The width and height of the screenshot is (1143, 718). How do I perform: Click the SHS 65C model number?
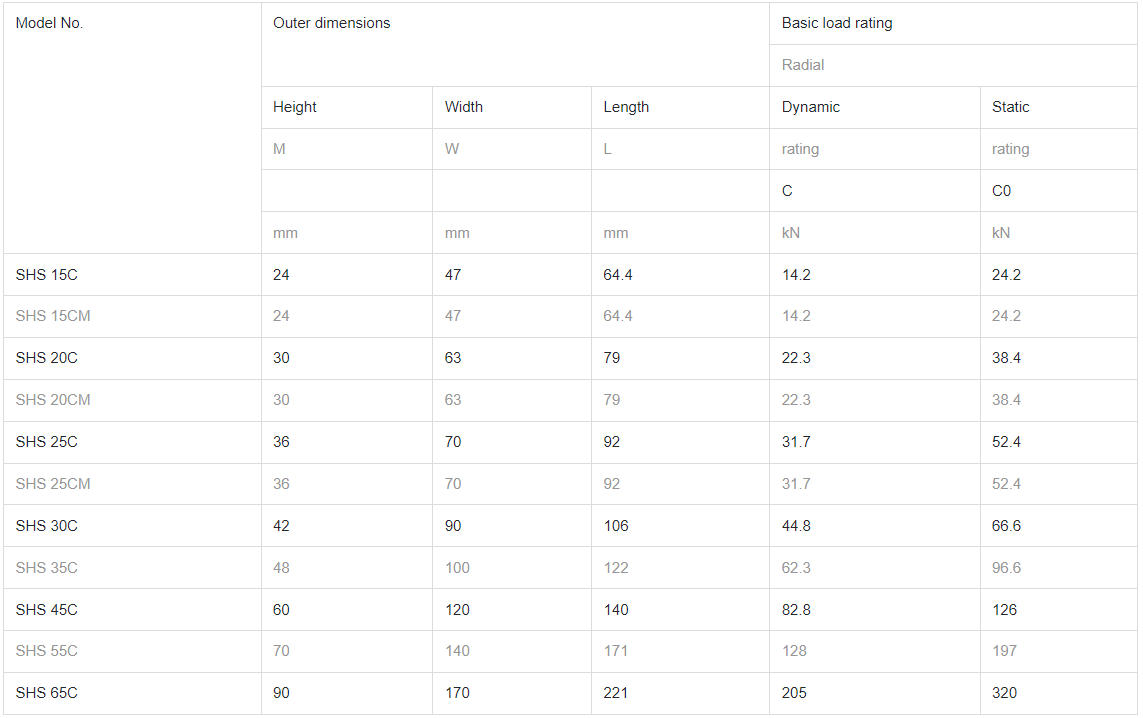pyautogui.click(x=47, y=693)
